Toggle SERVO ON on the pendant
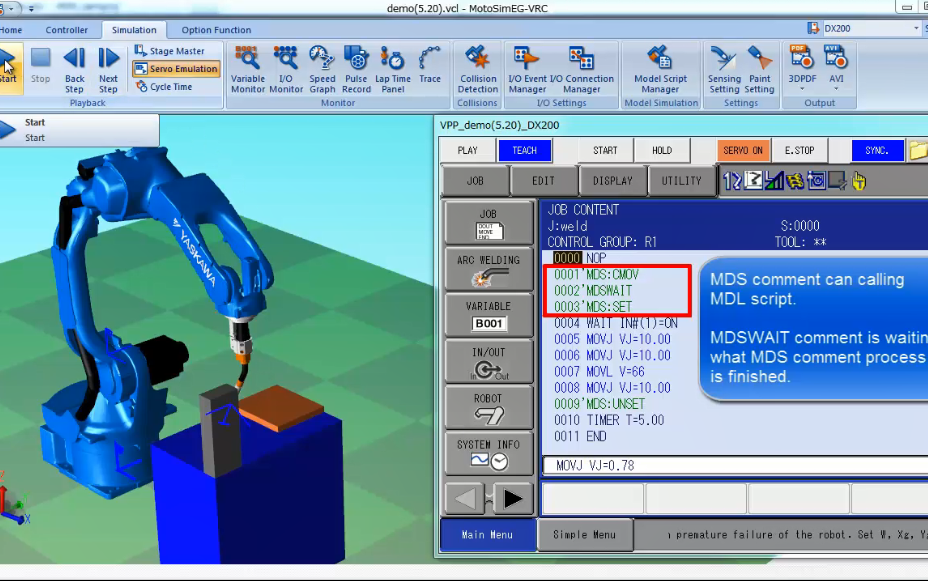 743,150
